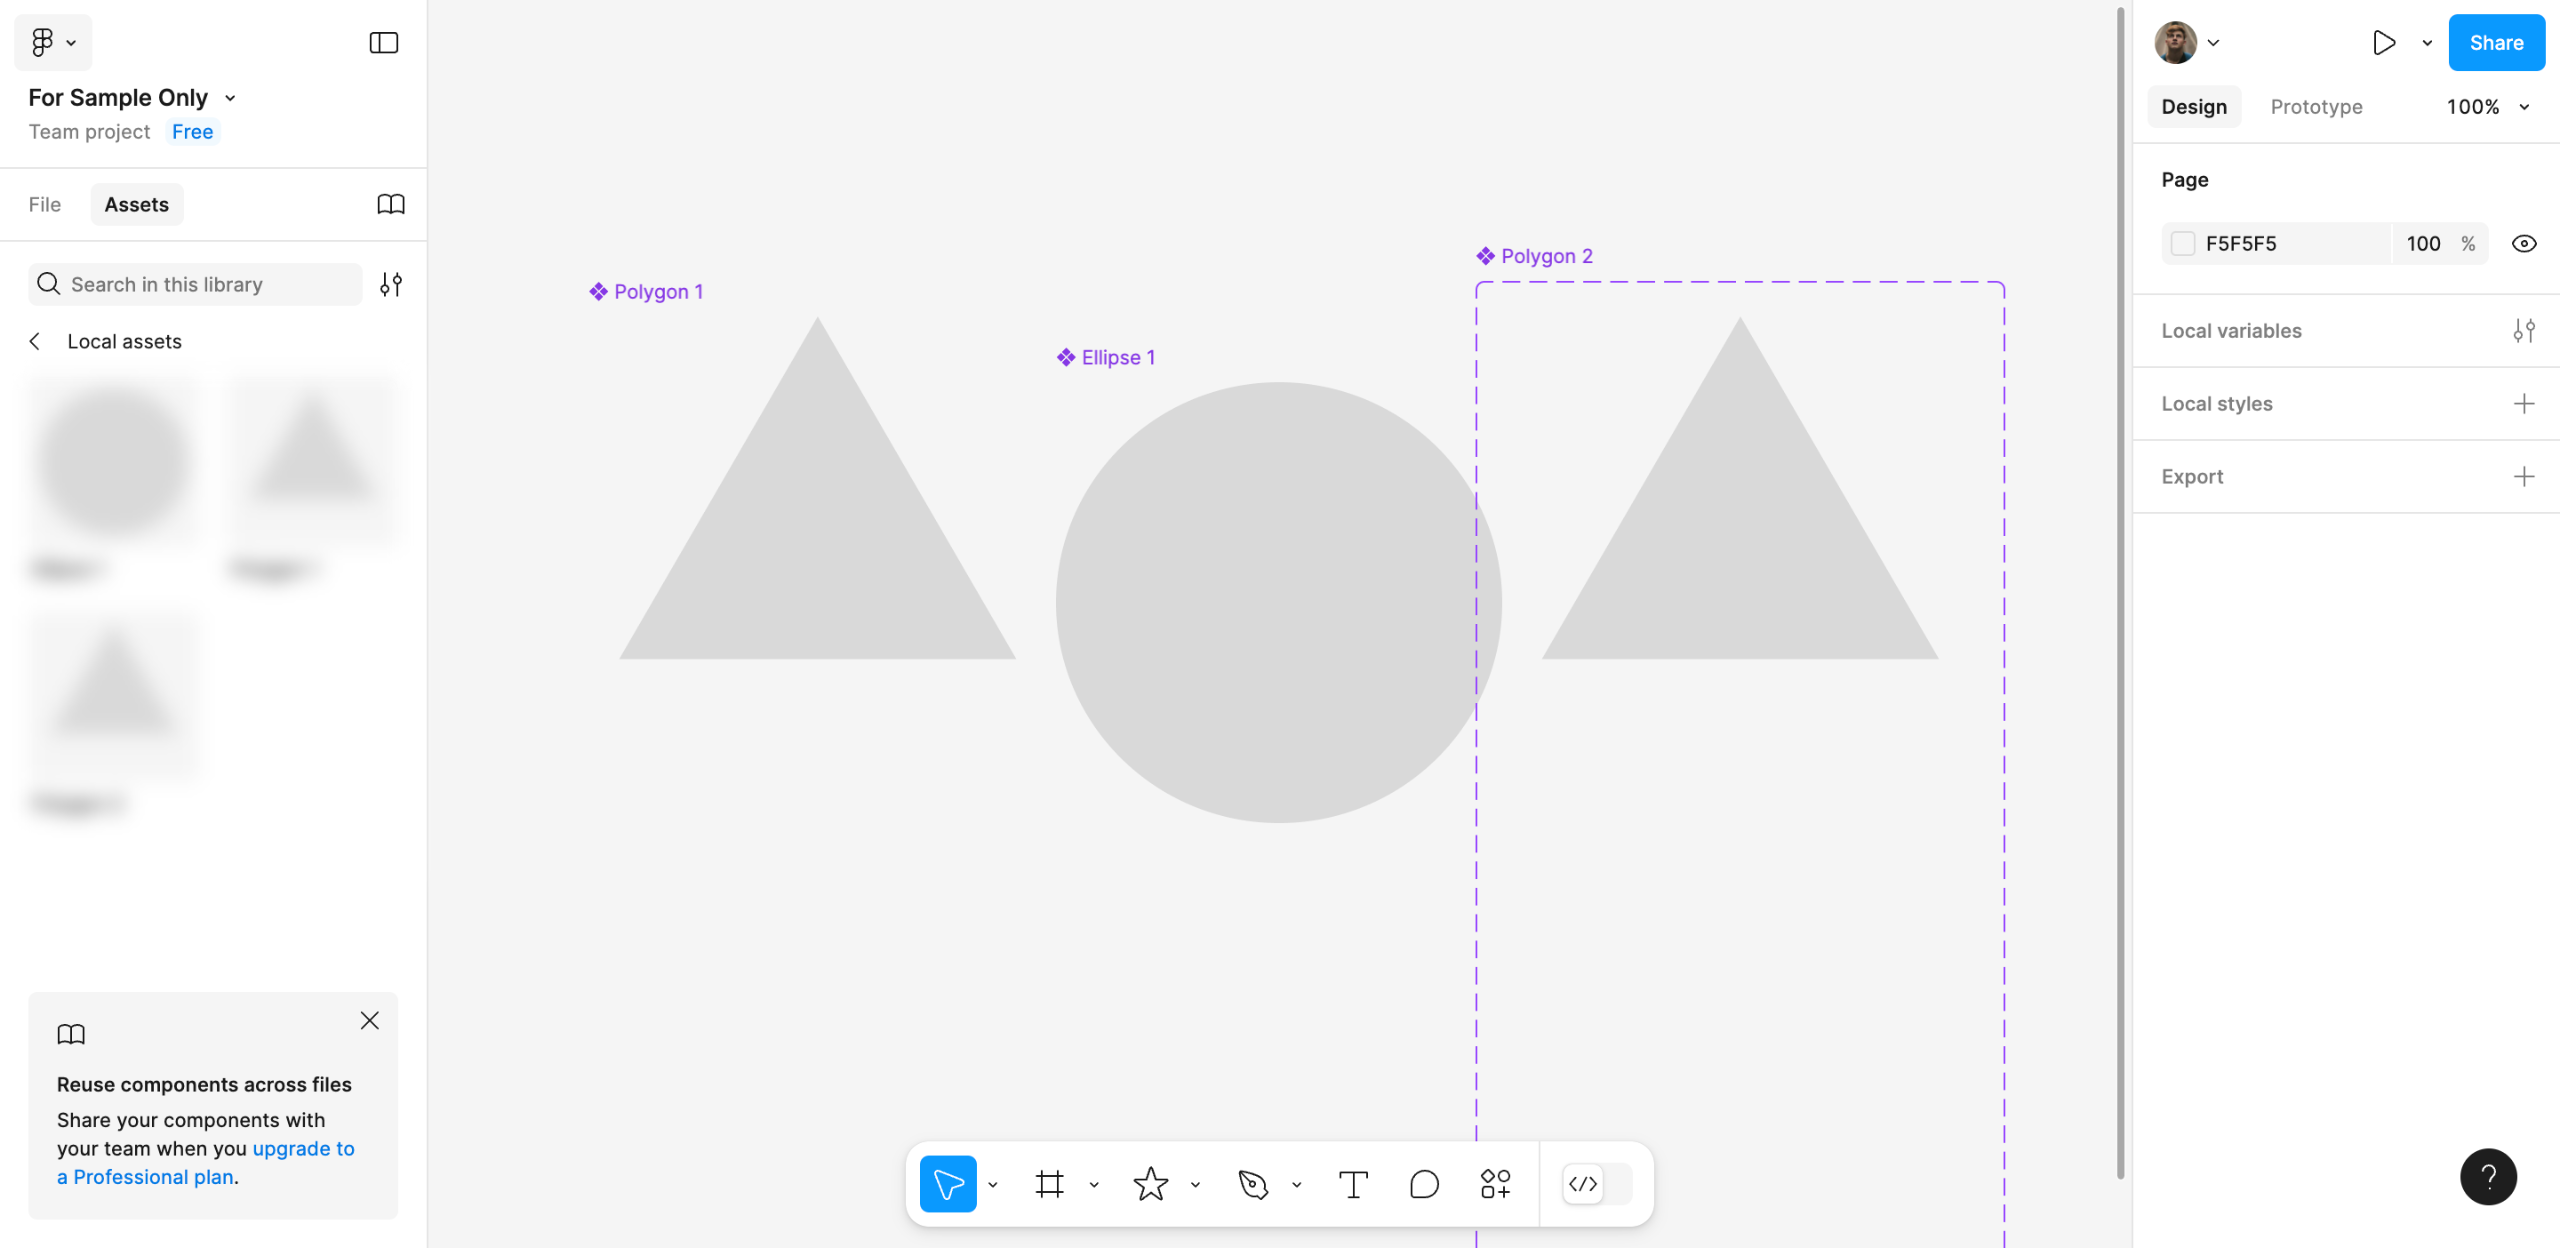
Task: Go back from Local assets
Action: (35, 341)
